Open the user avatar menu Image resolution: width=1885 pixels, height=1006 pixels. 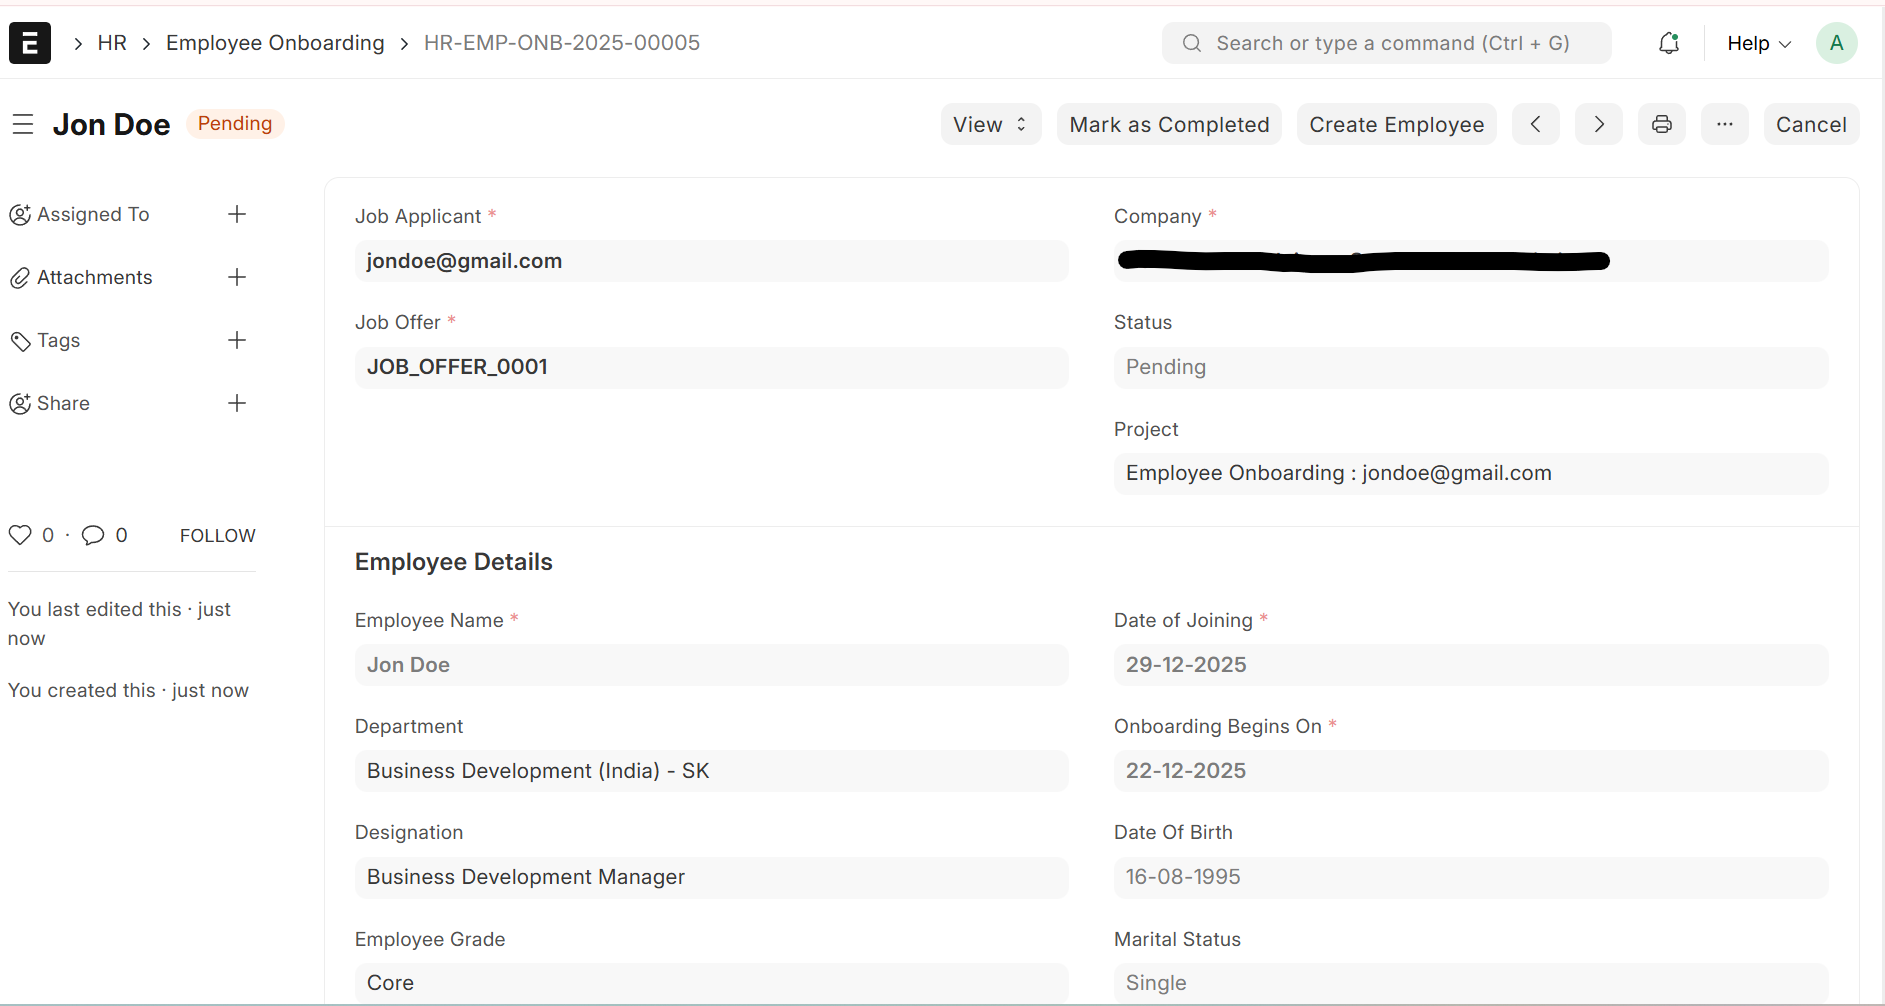point(1836,43)
